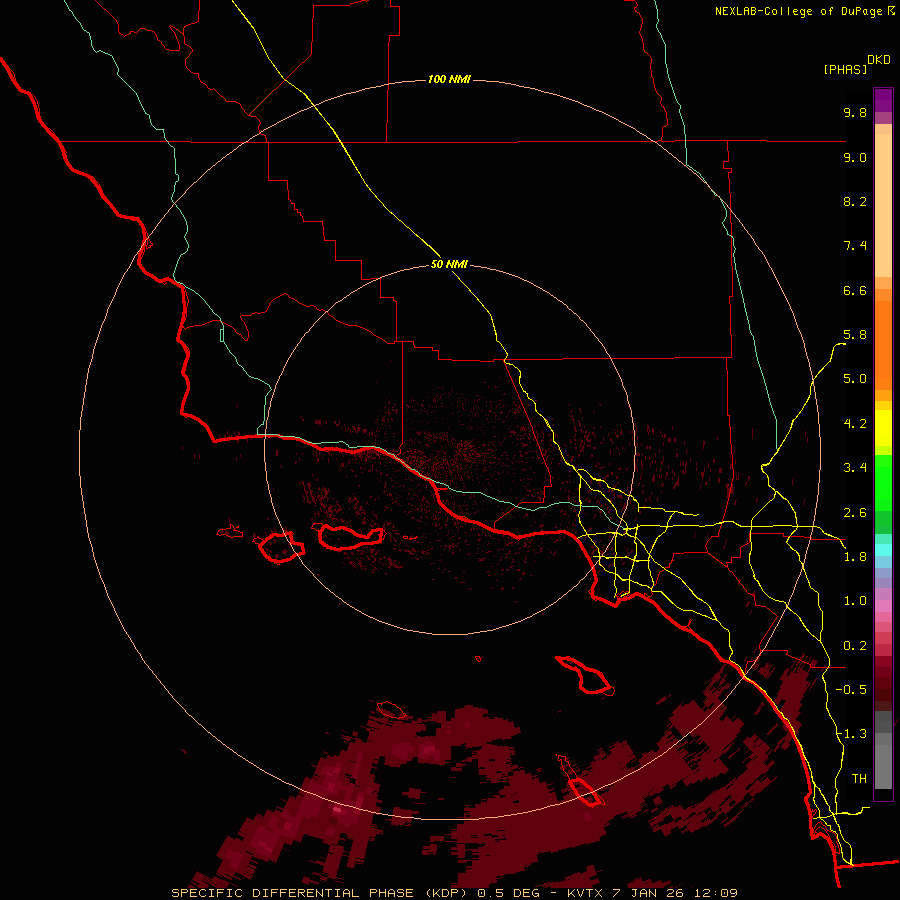Click the 1.0 scale value

pos(855,601)
